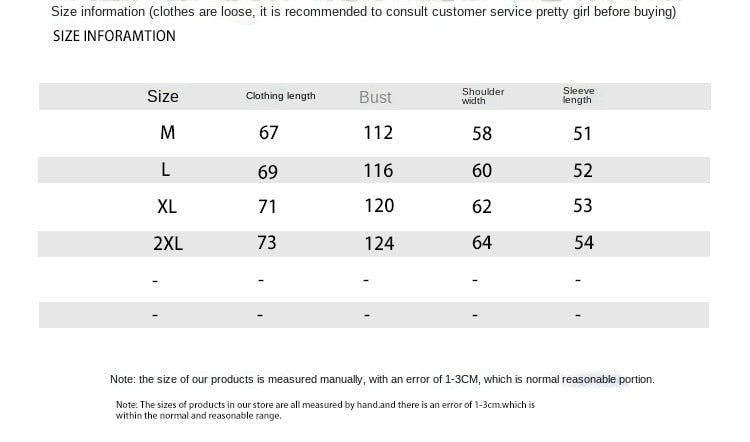
Task: Select the Shoulder width header
Action: tap(483, 96)
